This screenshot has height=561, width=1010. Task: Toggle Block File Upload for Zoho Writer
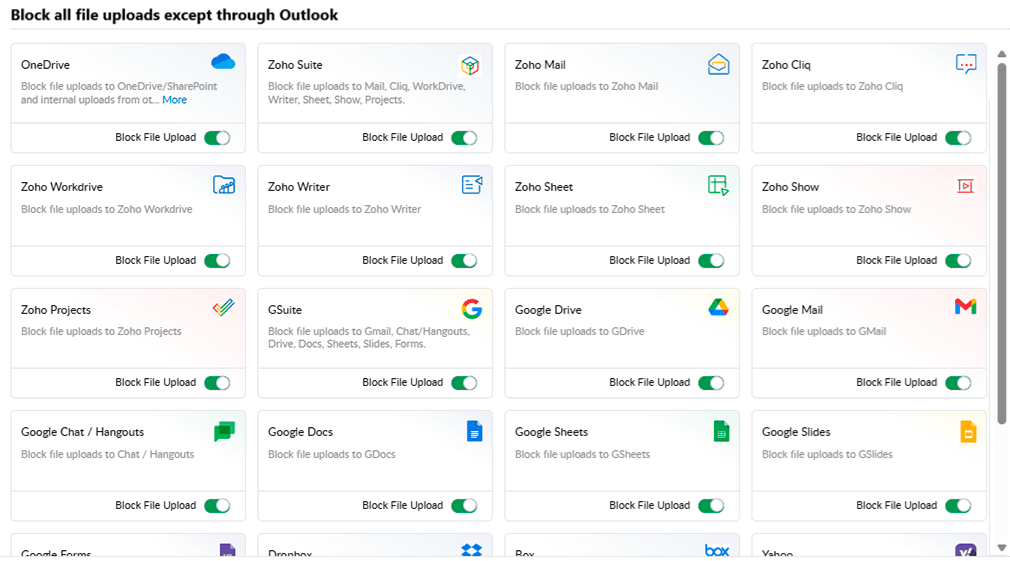(x=464, y=261)
